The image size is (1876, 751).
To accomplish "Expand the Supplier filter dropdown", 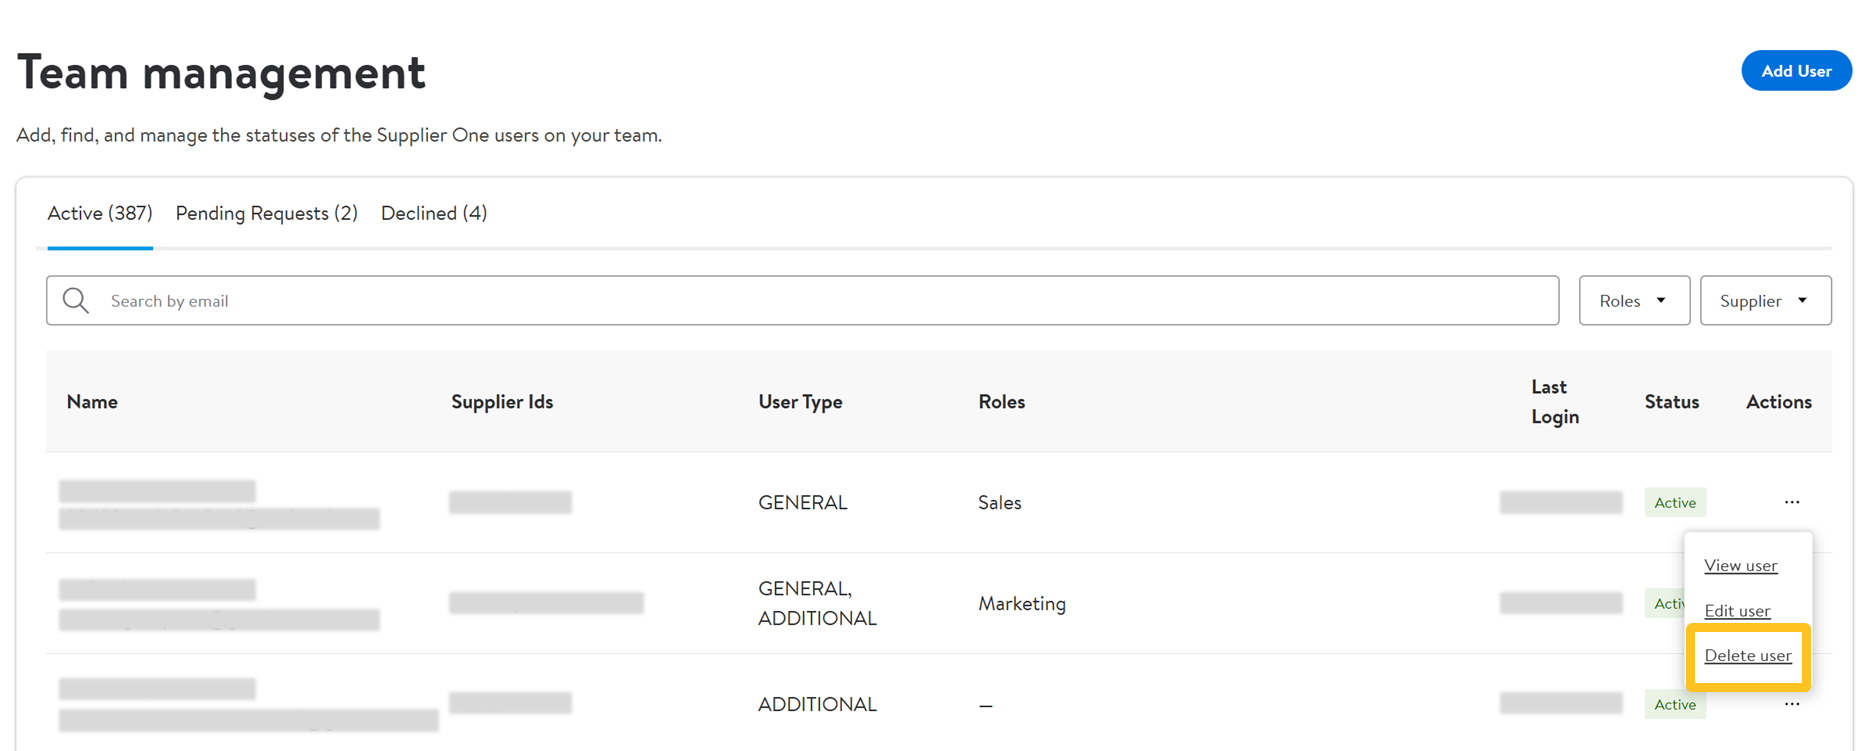I will (1765, 300).
